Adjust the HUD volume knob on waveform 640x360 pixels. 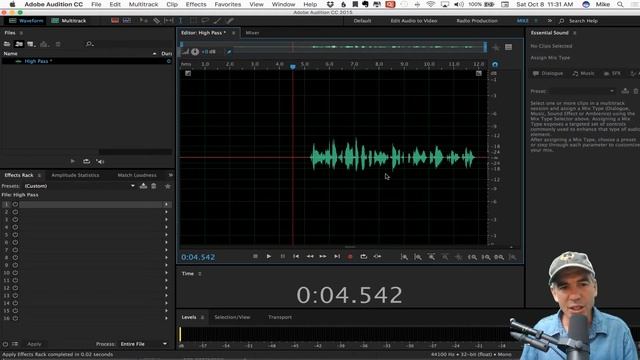click(x=195, y=51)
